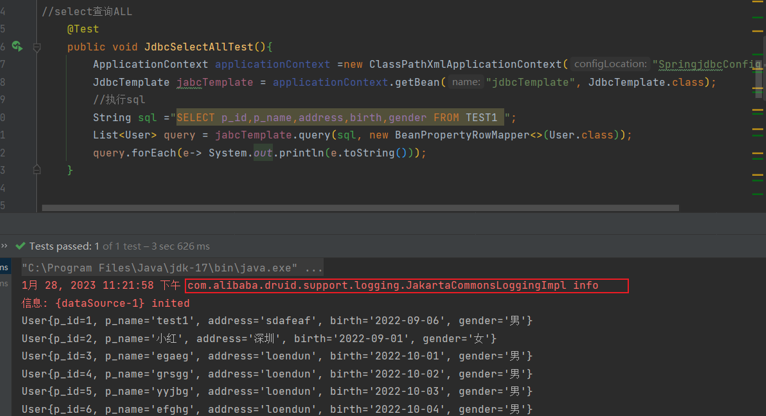Click the horizontal scrollbar of the editor
The image size is (766, 416).
[360, 208]
